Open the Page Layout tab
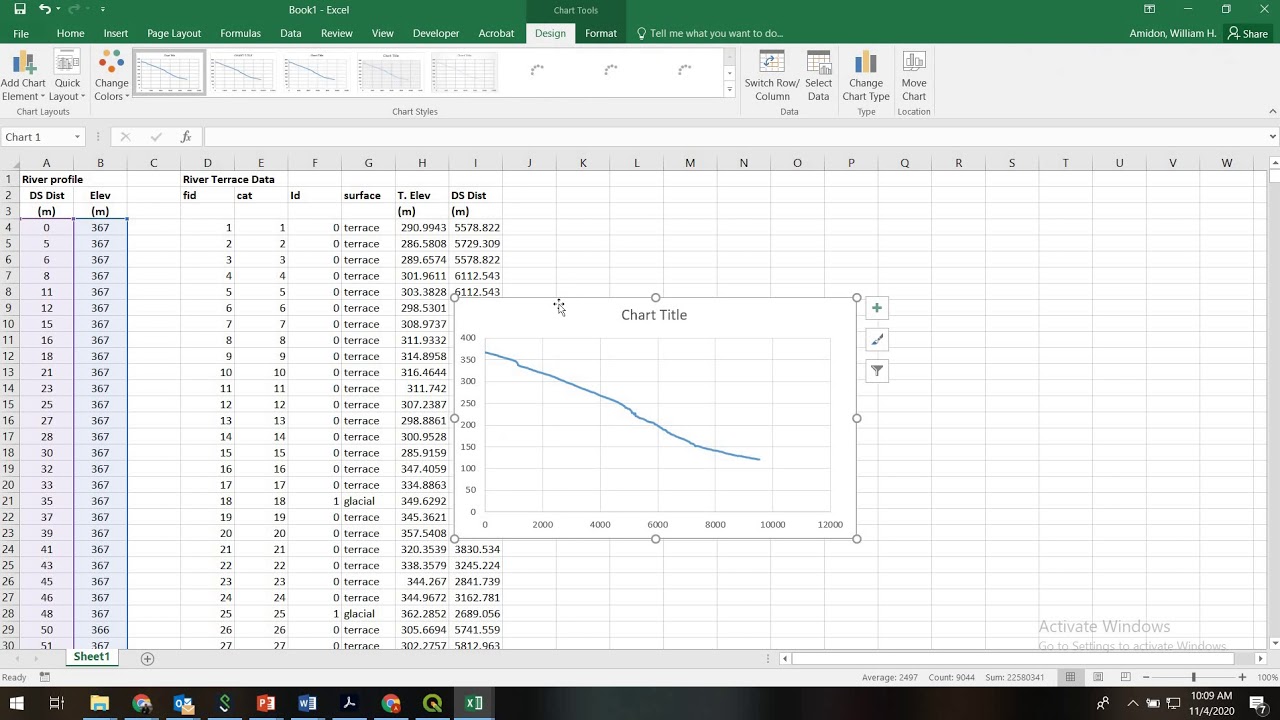Viewport: 1280px width, 720px height. pyautogui.click(x=174, y=33)
